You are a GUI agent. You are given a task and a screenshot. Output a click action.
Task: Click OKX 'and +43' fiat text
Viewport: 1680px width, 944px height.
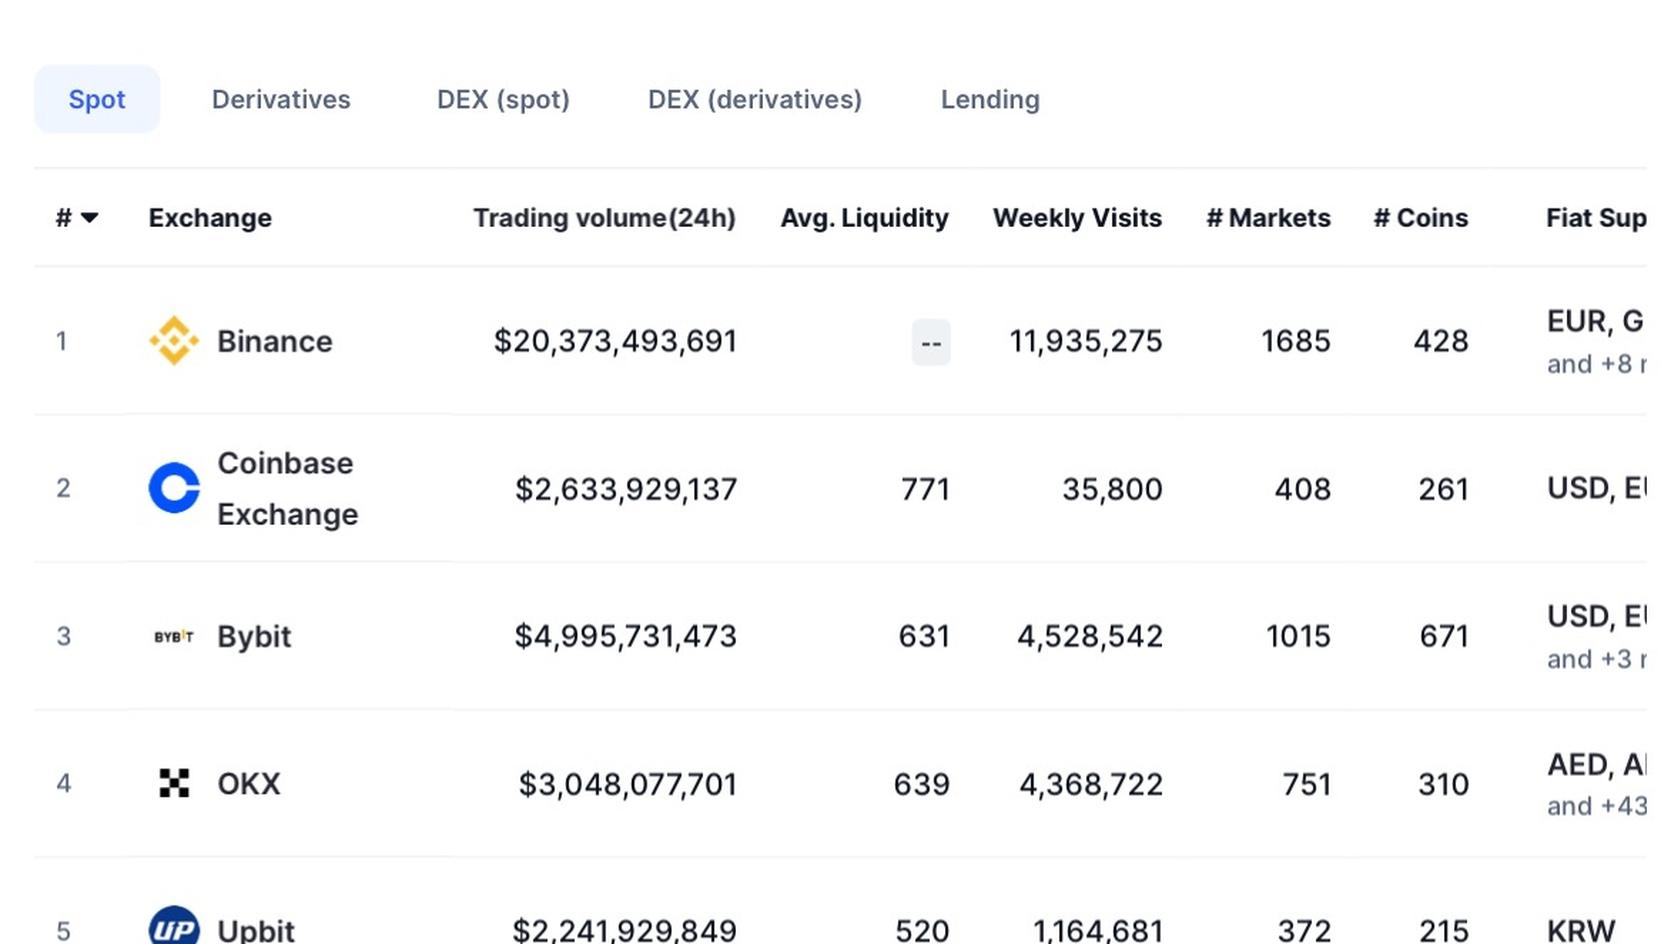click(x=1596, y=806)
